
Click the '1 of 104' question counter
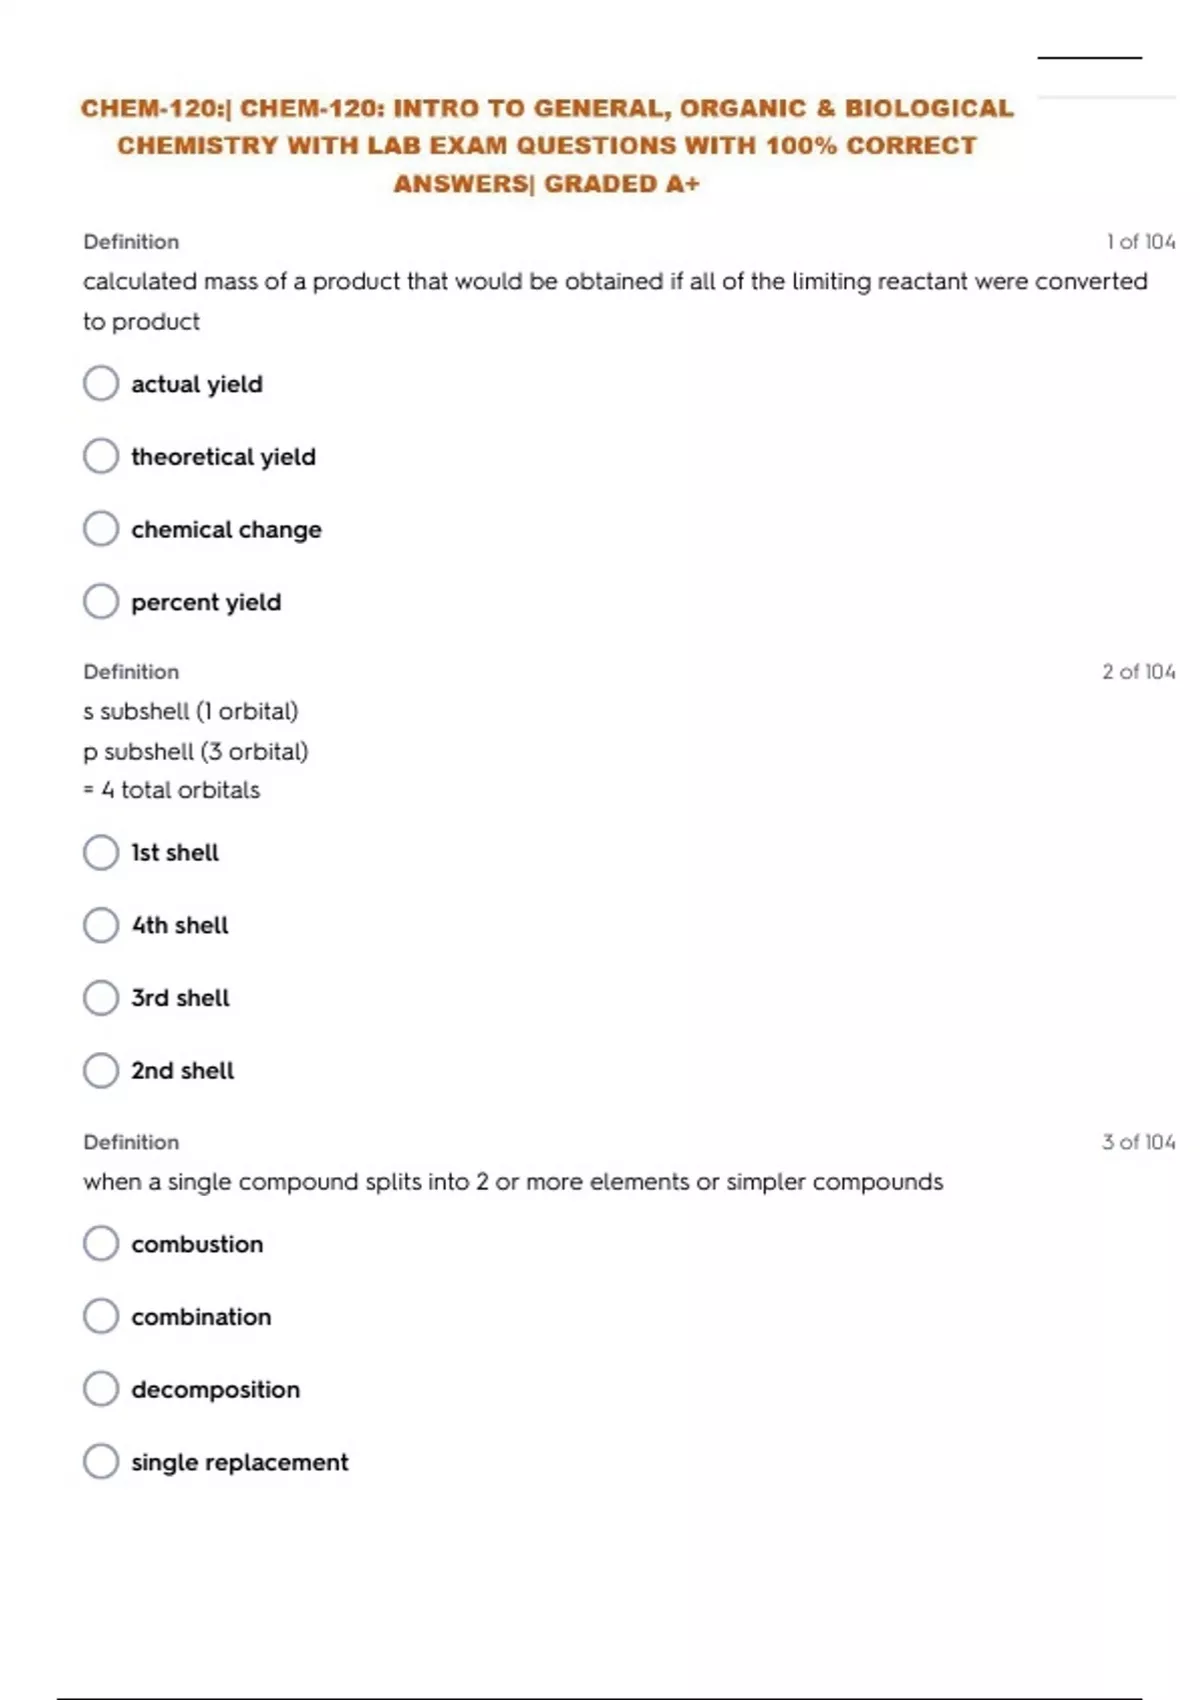pos(1140,242)
